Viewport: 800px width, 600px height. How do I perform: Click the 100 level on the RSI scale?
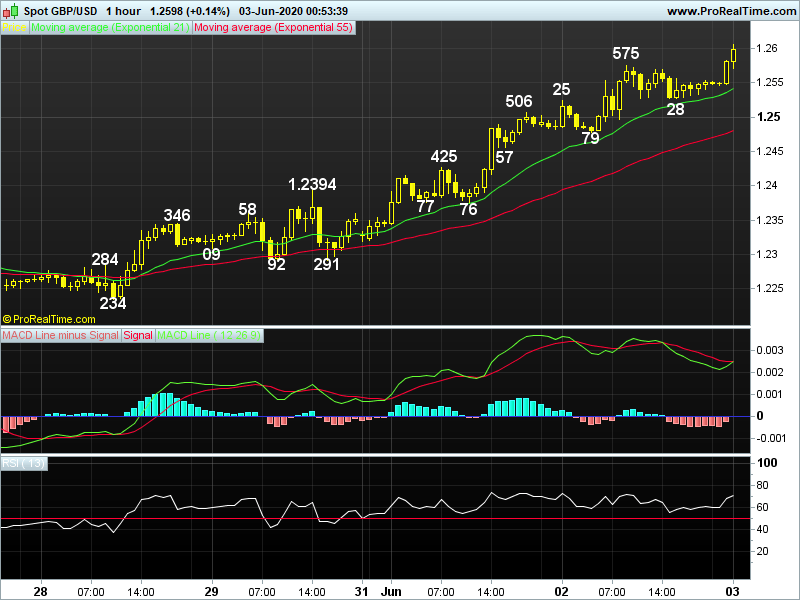(769, 464)
